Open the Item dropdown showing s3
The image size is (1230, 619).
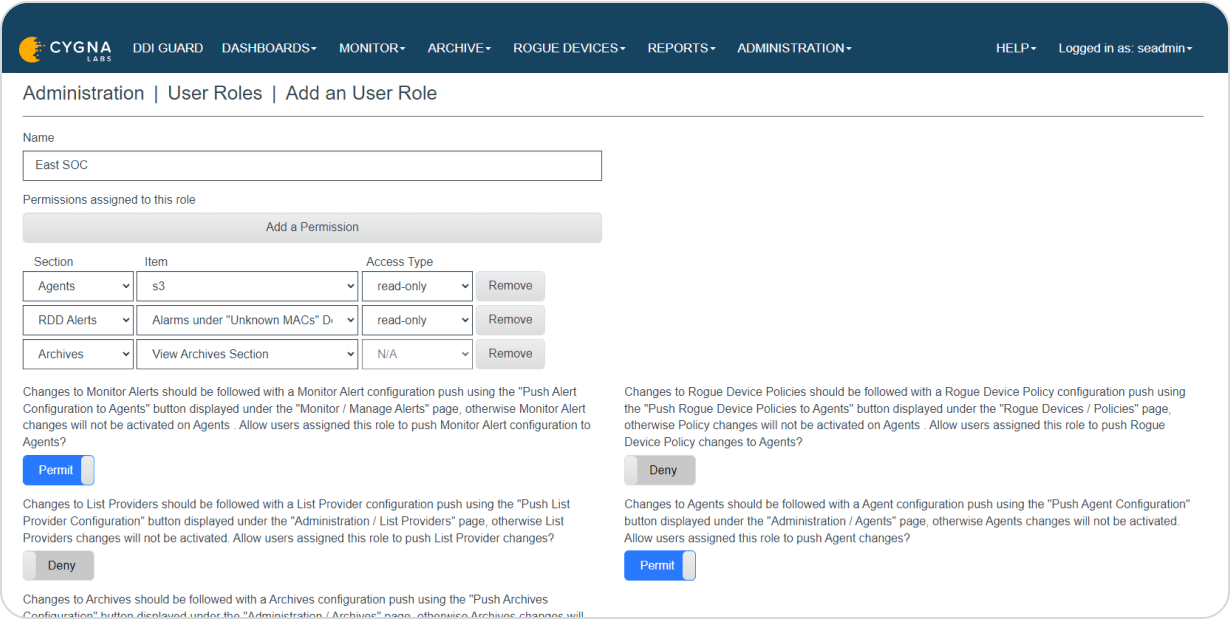[246, 286]
